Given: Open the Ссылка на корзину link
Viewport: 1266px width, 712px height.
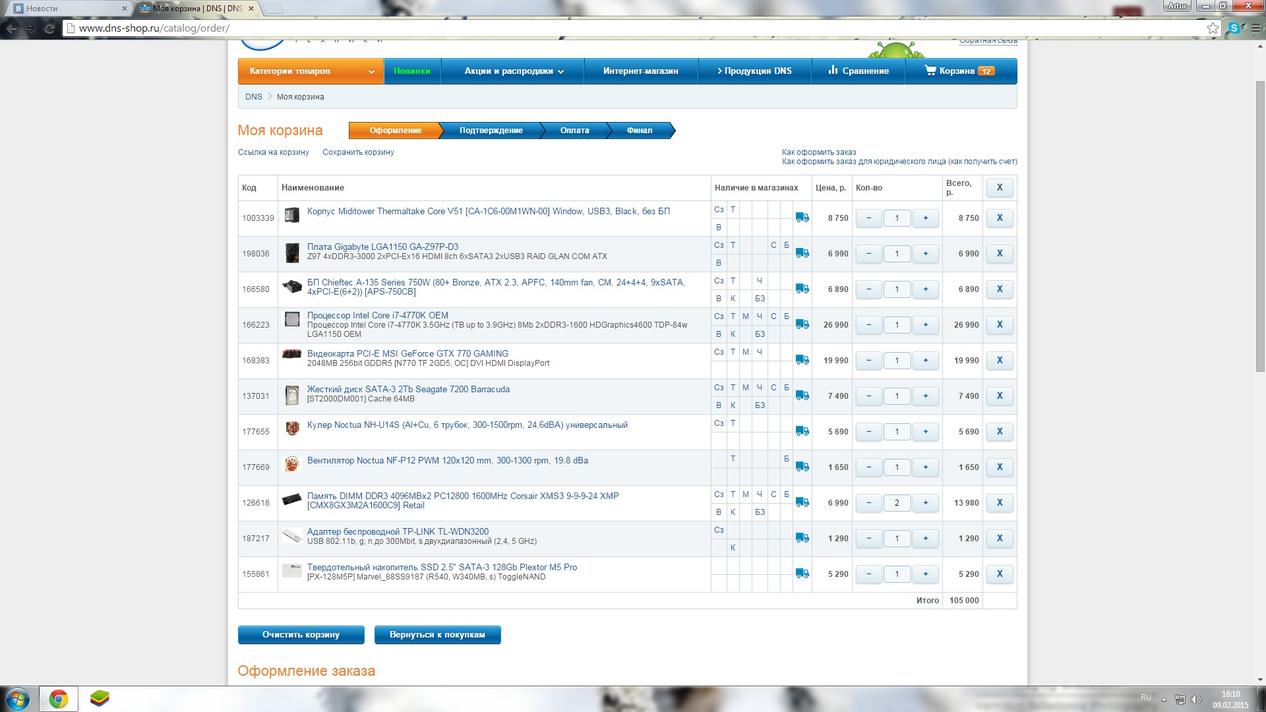Looking at the screenshot, I should click(x=273, y=152).
